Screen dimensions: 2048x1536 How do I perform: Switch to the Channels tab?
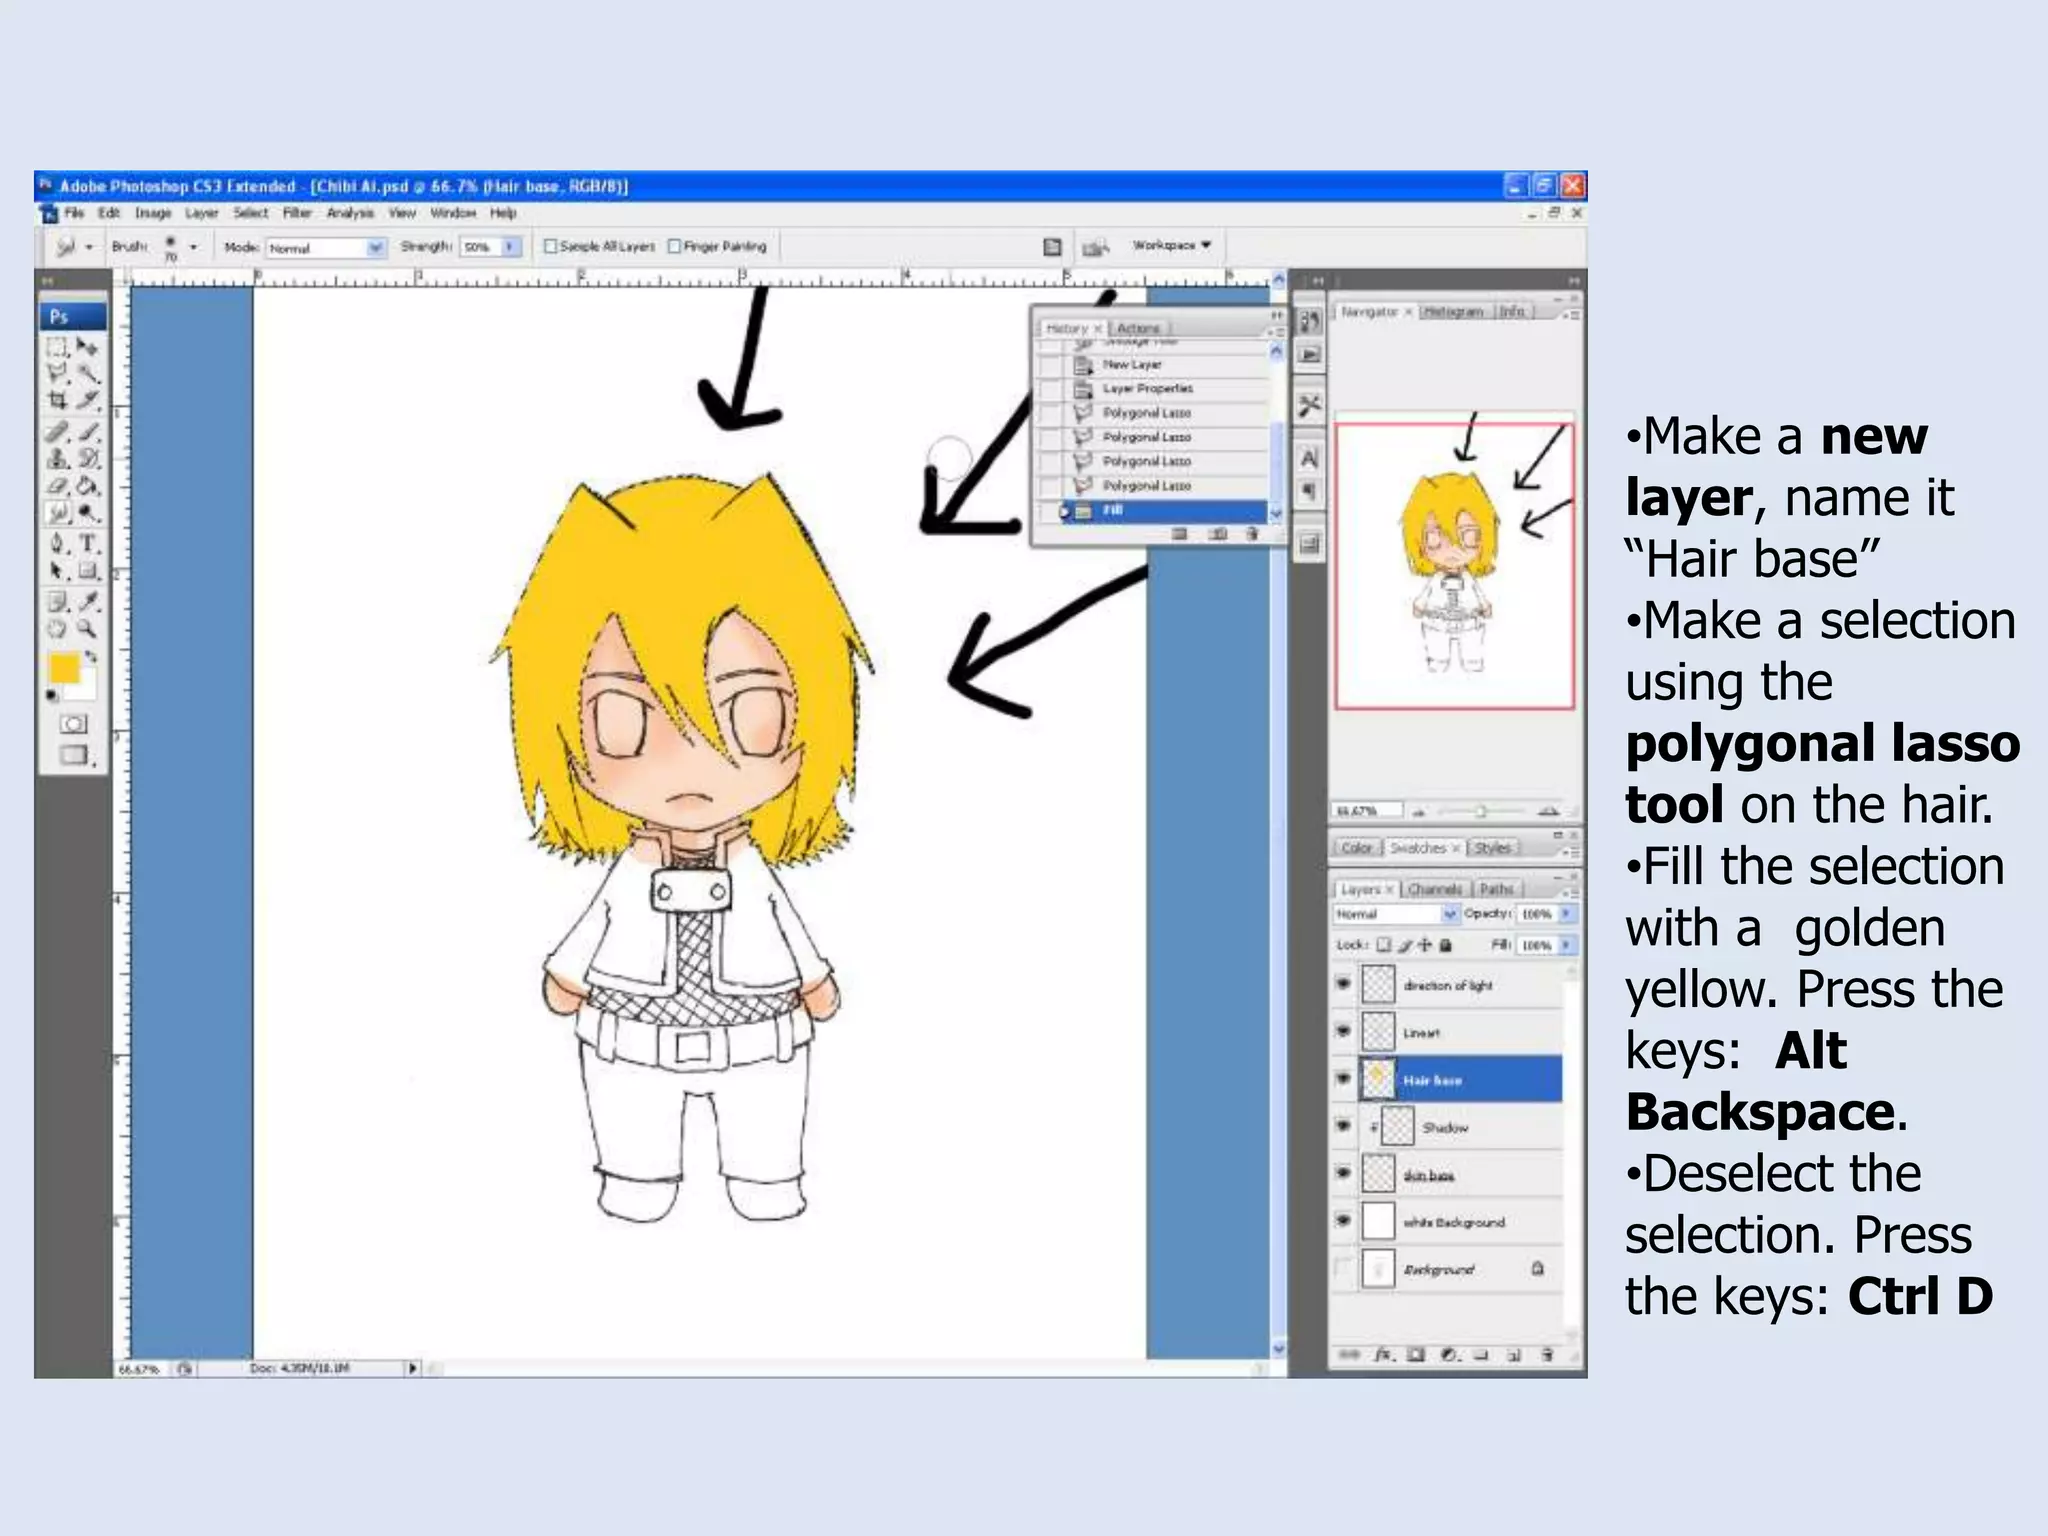[1434, 889]
